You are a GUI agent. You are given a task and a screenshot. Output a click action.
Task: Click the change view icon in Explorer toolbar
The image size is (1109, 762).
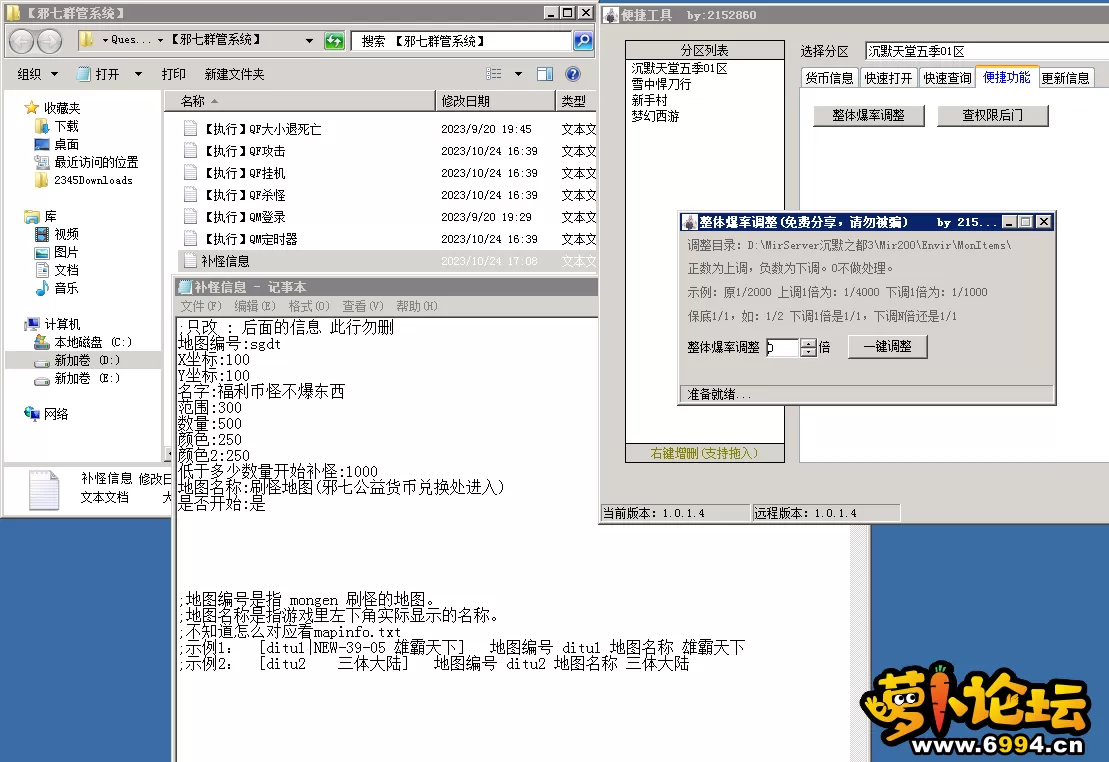point(494,74)
